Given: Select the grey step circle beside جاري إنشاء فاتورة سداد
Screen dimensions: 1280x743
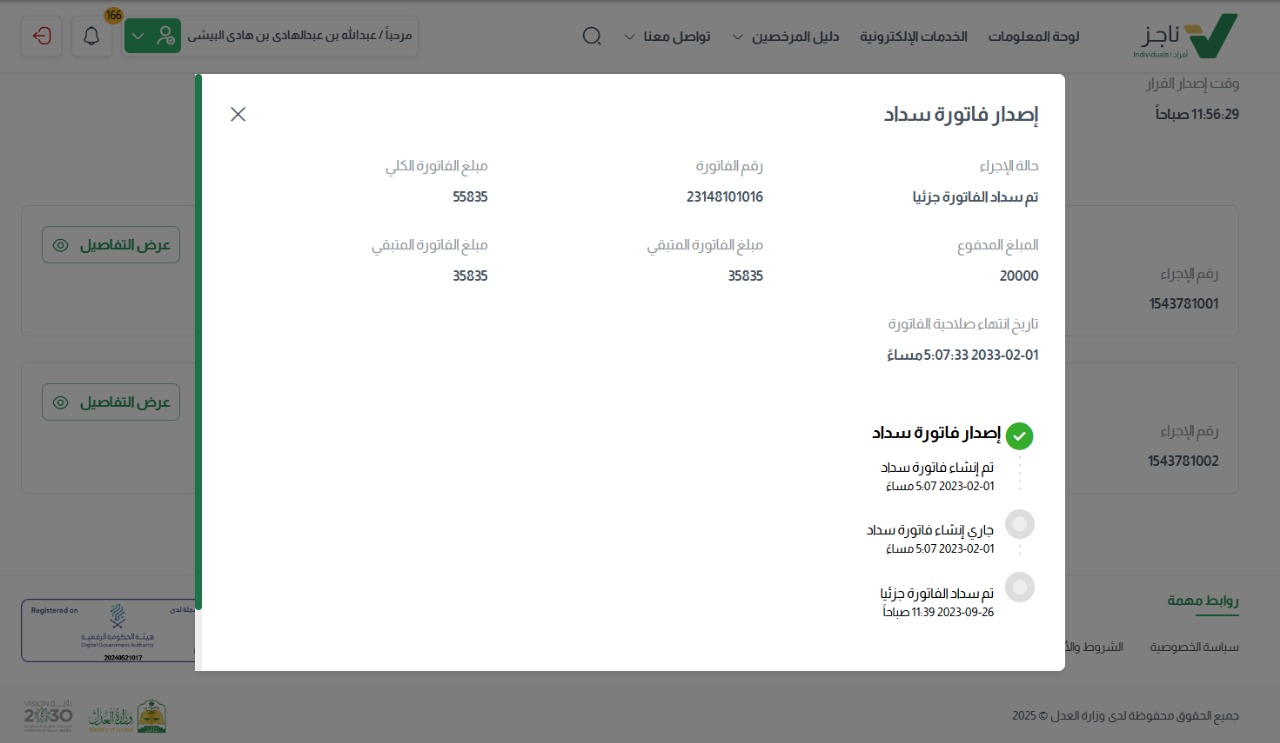Looking at the screenshot, I should tap(1019, 524).
